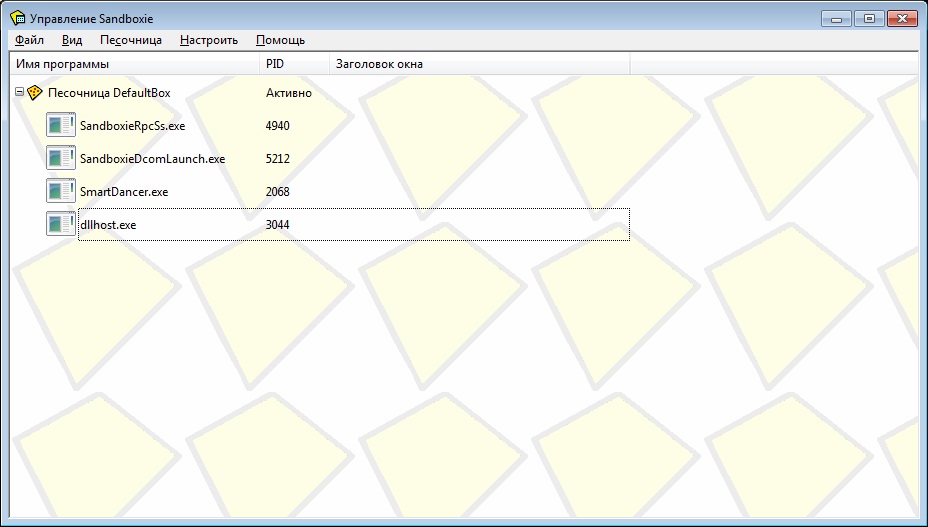
Task: Click the Заголовок окна column header
Action: [x=479, y=64]
